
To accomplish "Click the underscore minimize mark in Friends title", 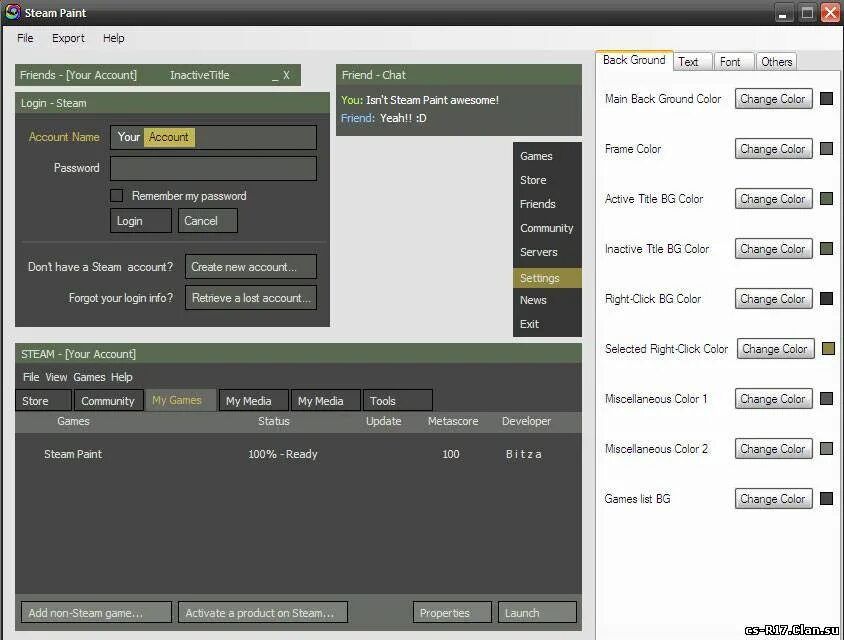I will click(x=275, y=78).
